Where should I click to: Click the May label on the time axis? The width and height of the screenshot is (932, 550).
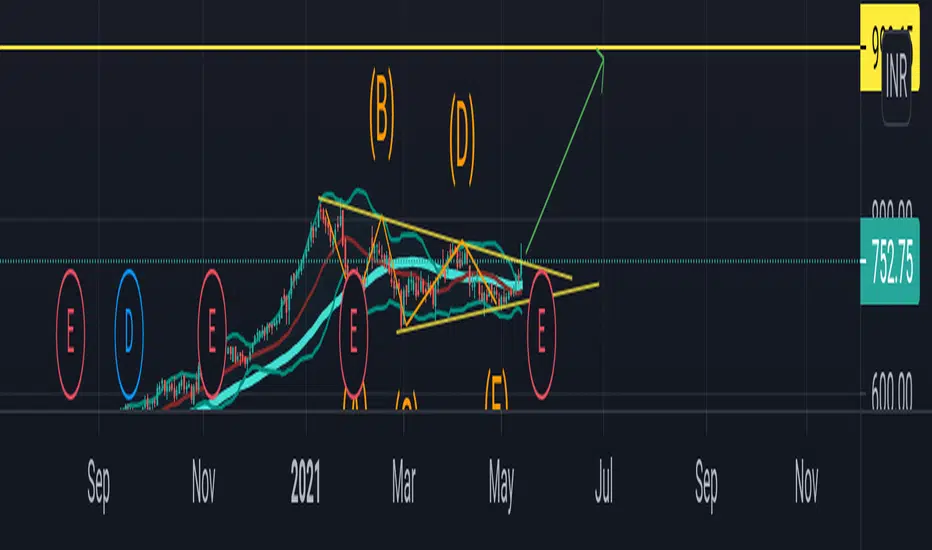click(502, 485)
